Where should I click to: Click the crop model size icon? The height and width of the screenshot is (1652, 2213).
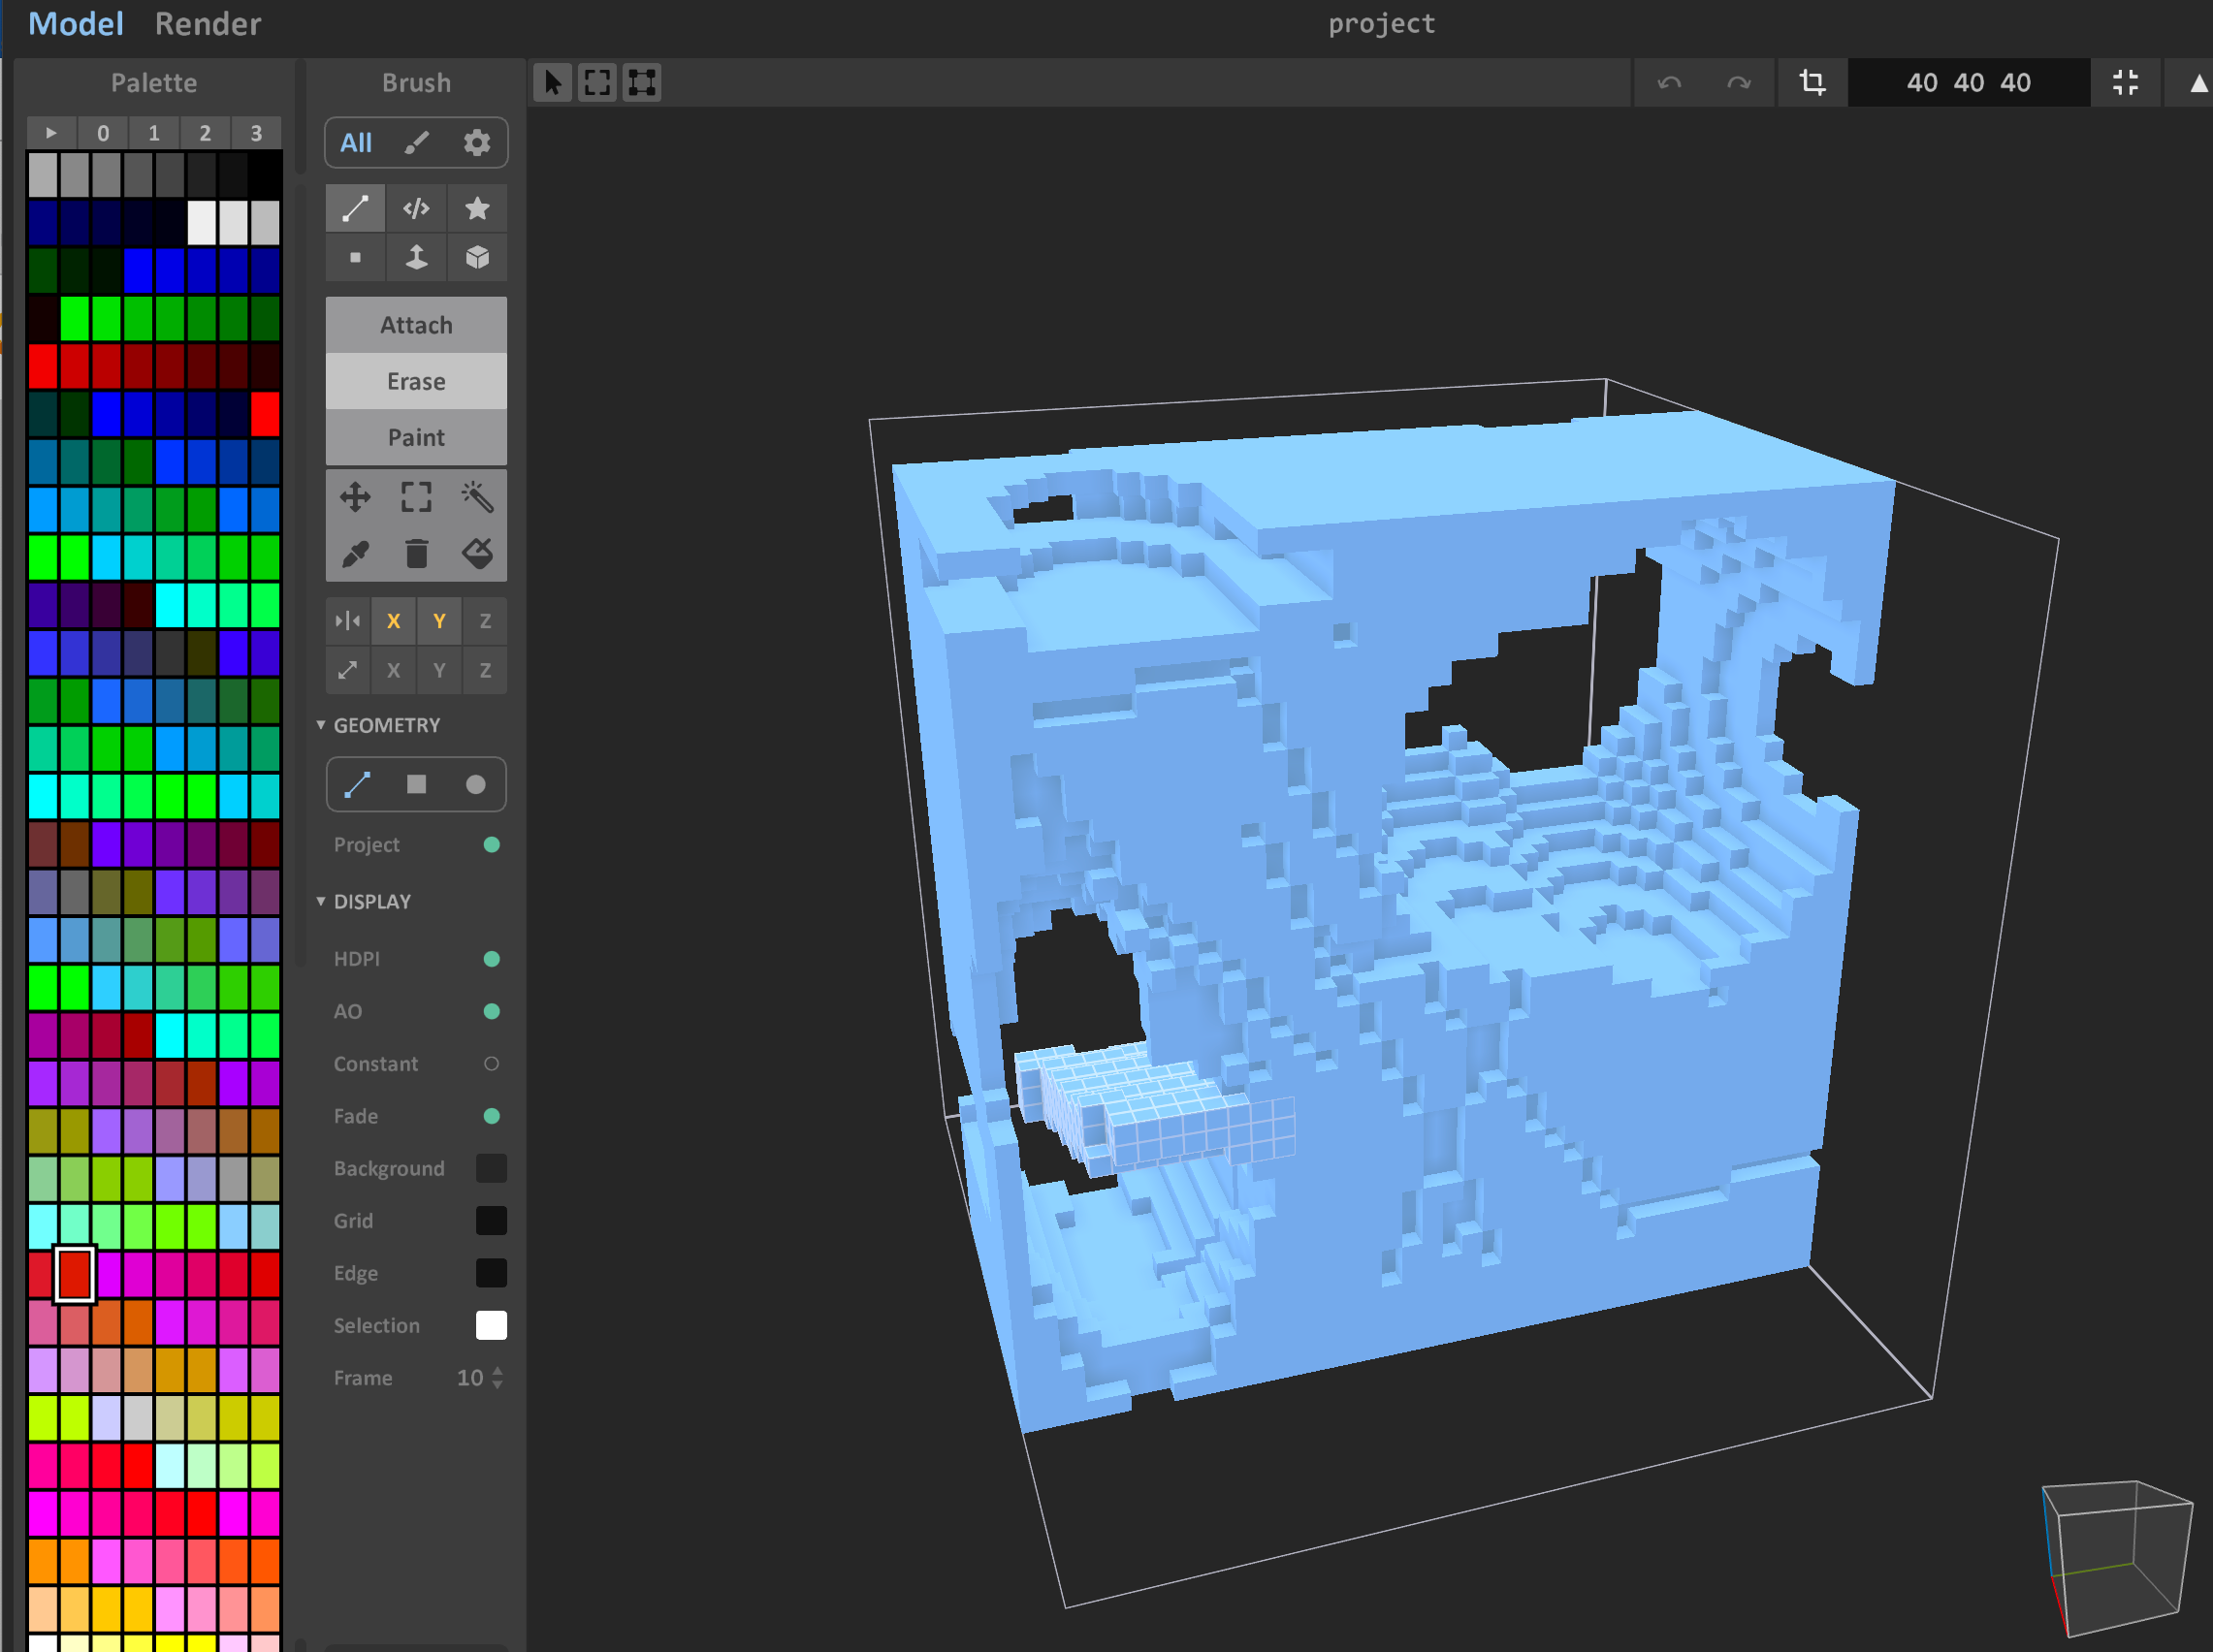[1812, 82]
